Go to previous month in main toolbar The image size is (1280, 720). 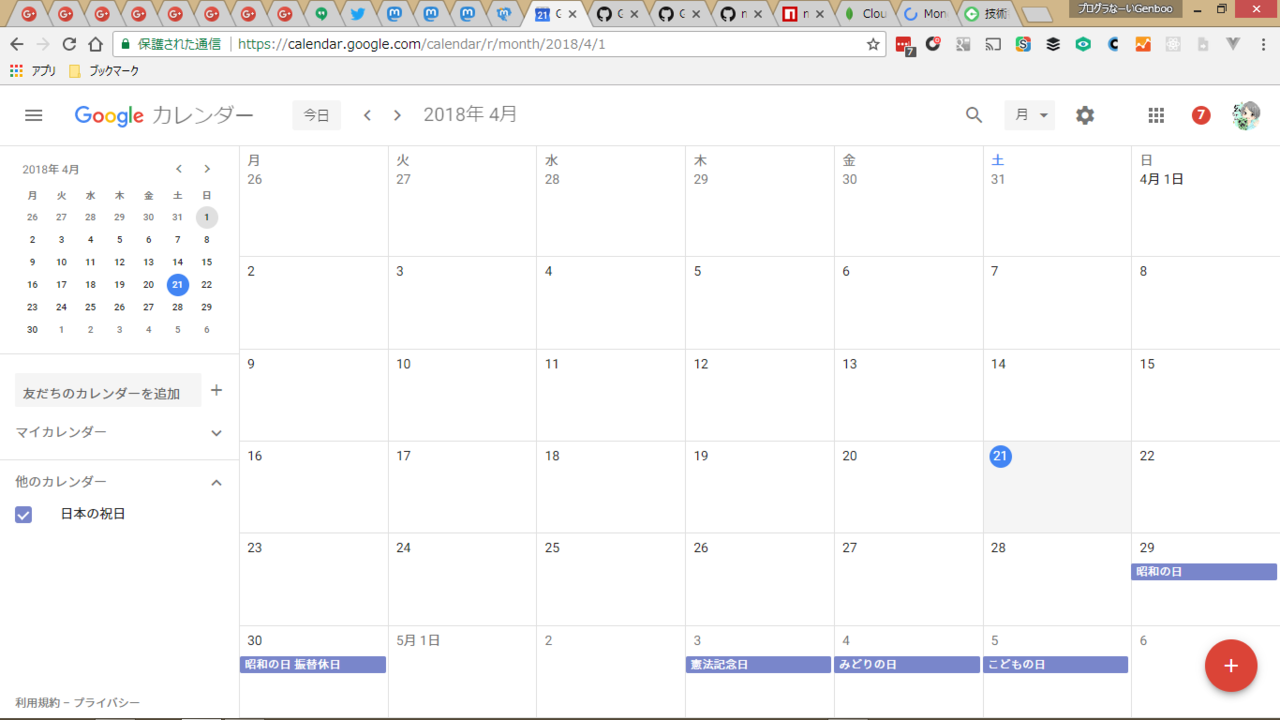click(367, 115)
